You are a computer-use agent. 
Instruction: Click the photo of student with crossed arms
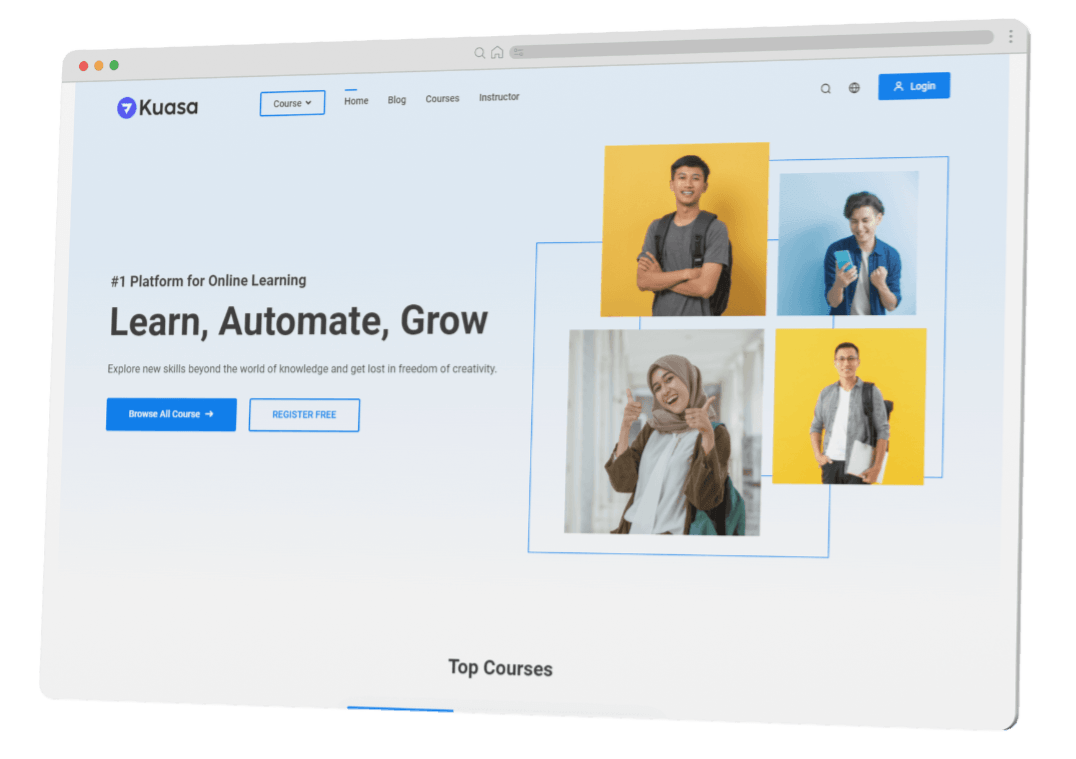[x=685, y=229]
